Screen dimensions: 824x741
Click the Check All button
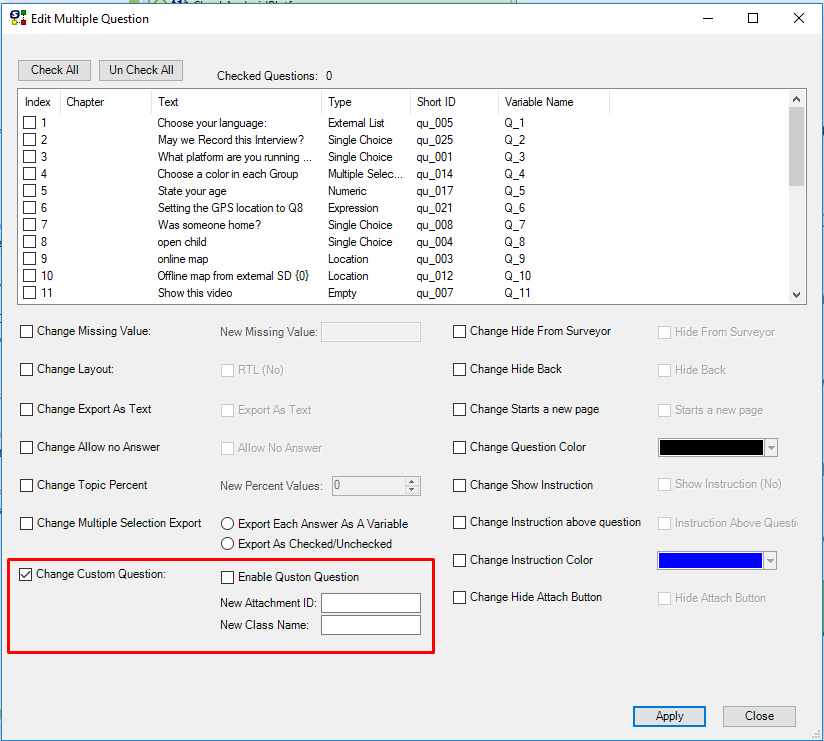[55, 70]
